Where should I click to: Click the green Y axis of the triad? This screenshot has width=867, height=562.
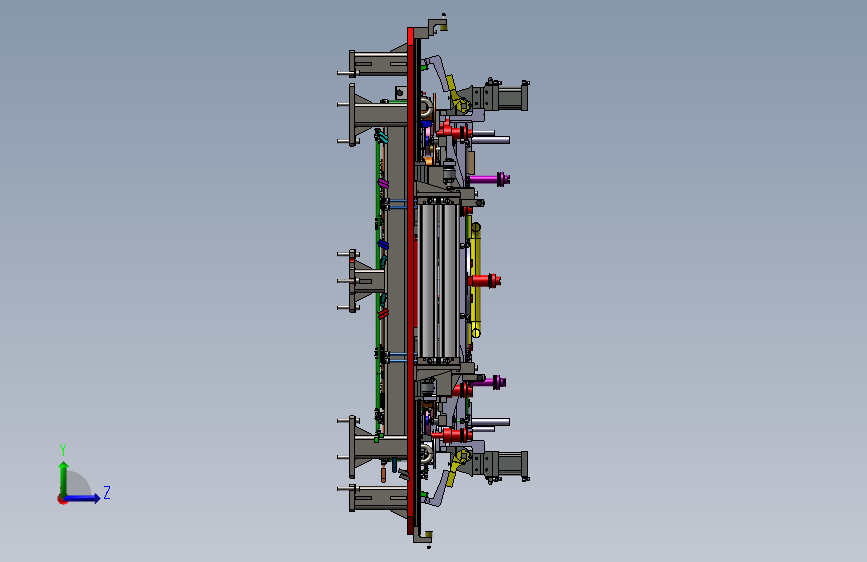coord(64,478)
